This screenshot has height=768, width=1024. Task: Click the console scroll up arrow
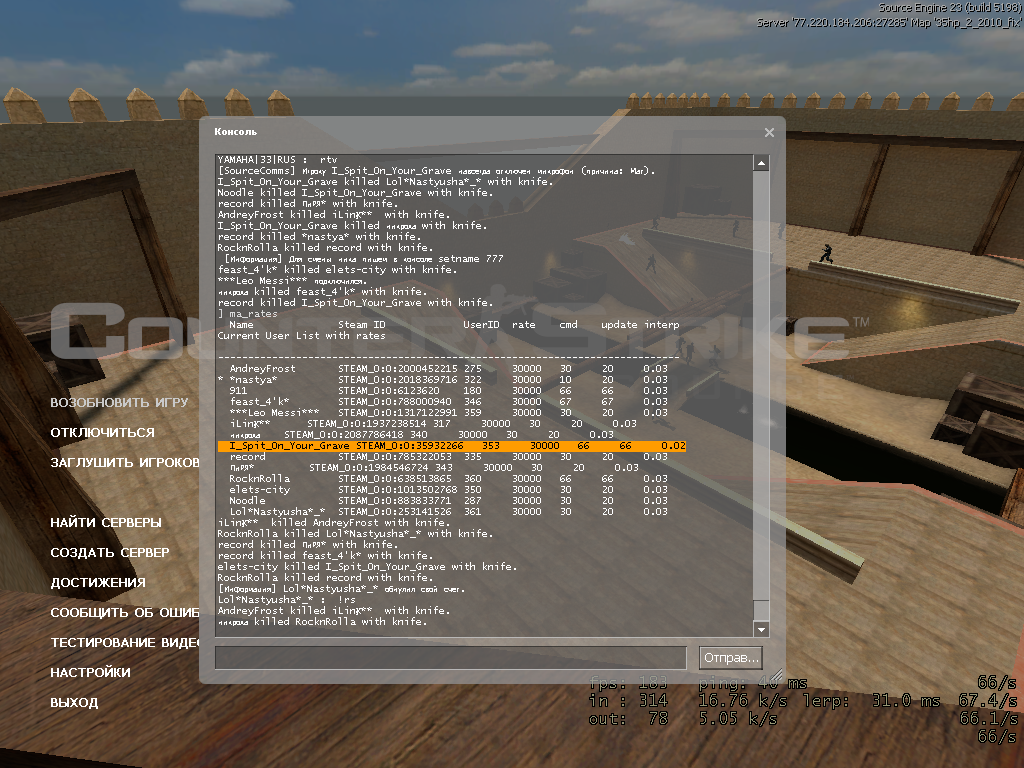pyautogui.click(x=761, y=163)
